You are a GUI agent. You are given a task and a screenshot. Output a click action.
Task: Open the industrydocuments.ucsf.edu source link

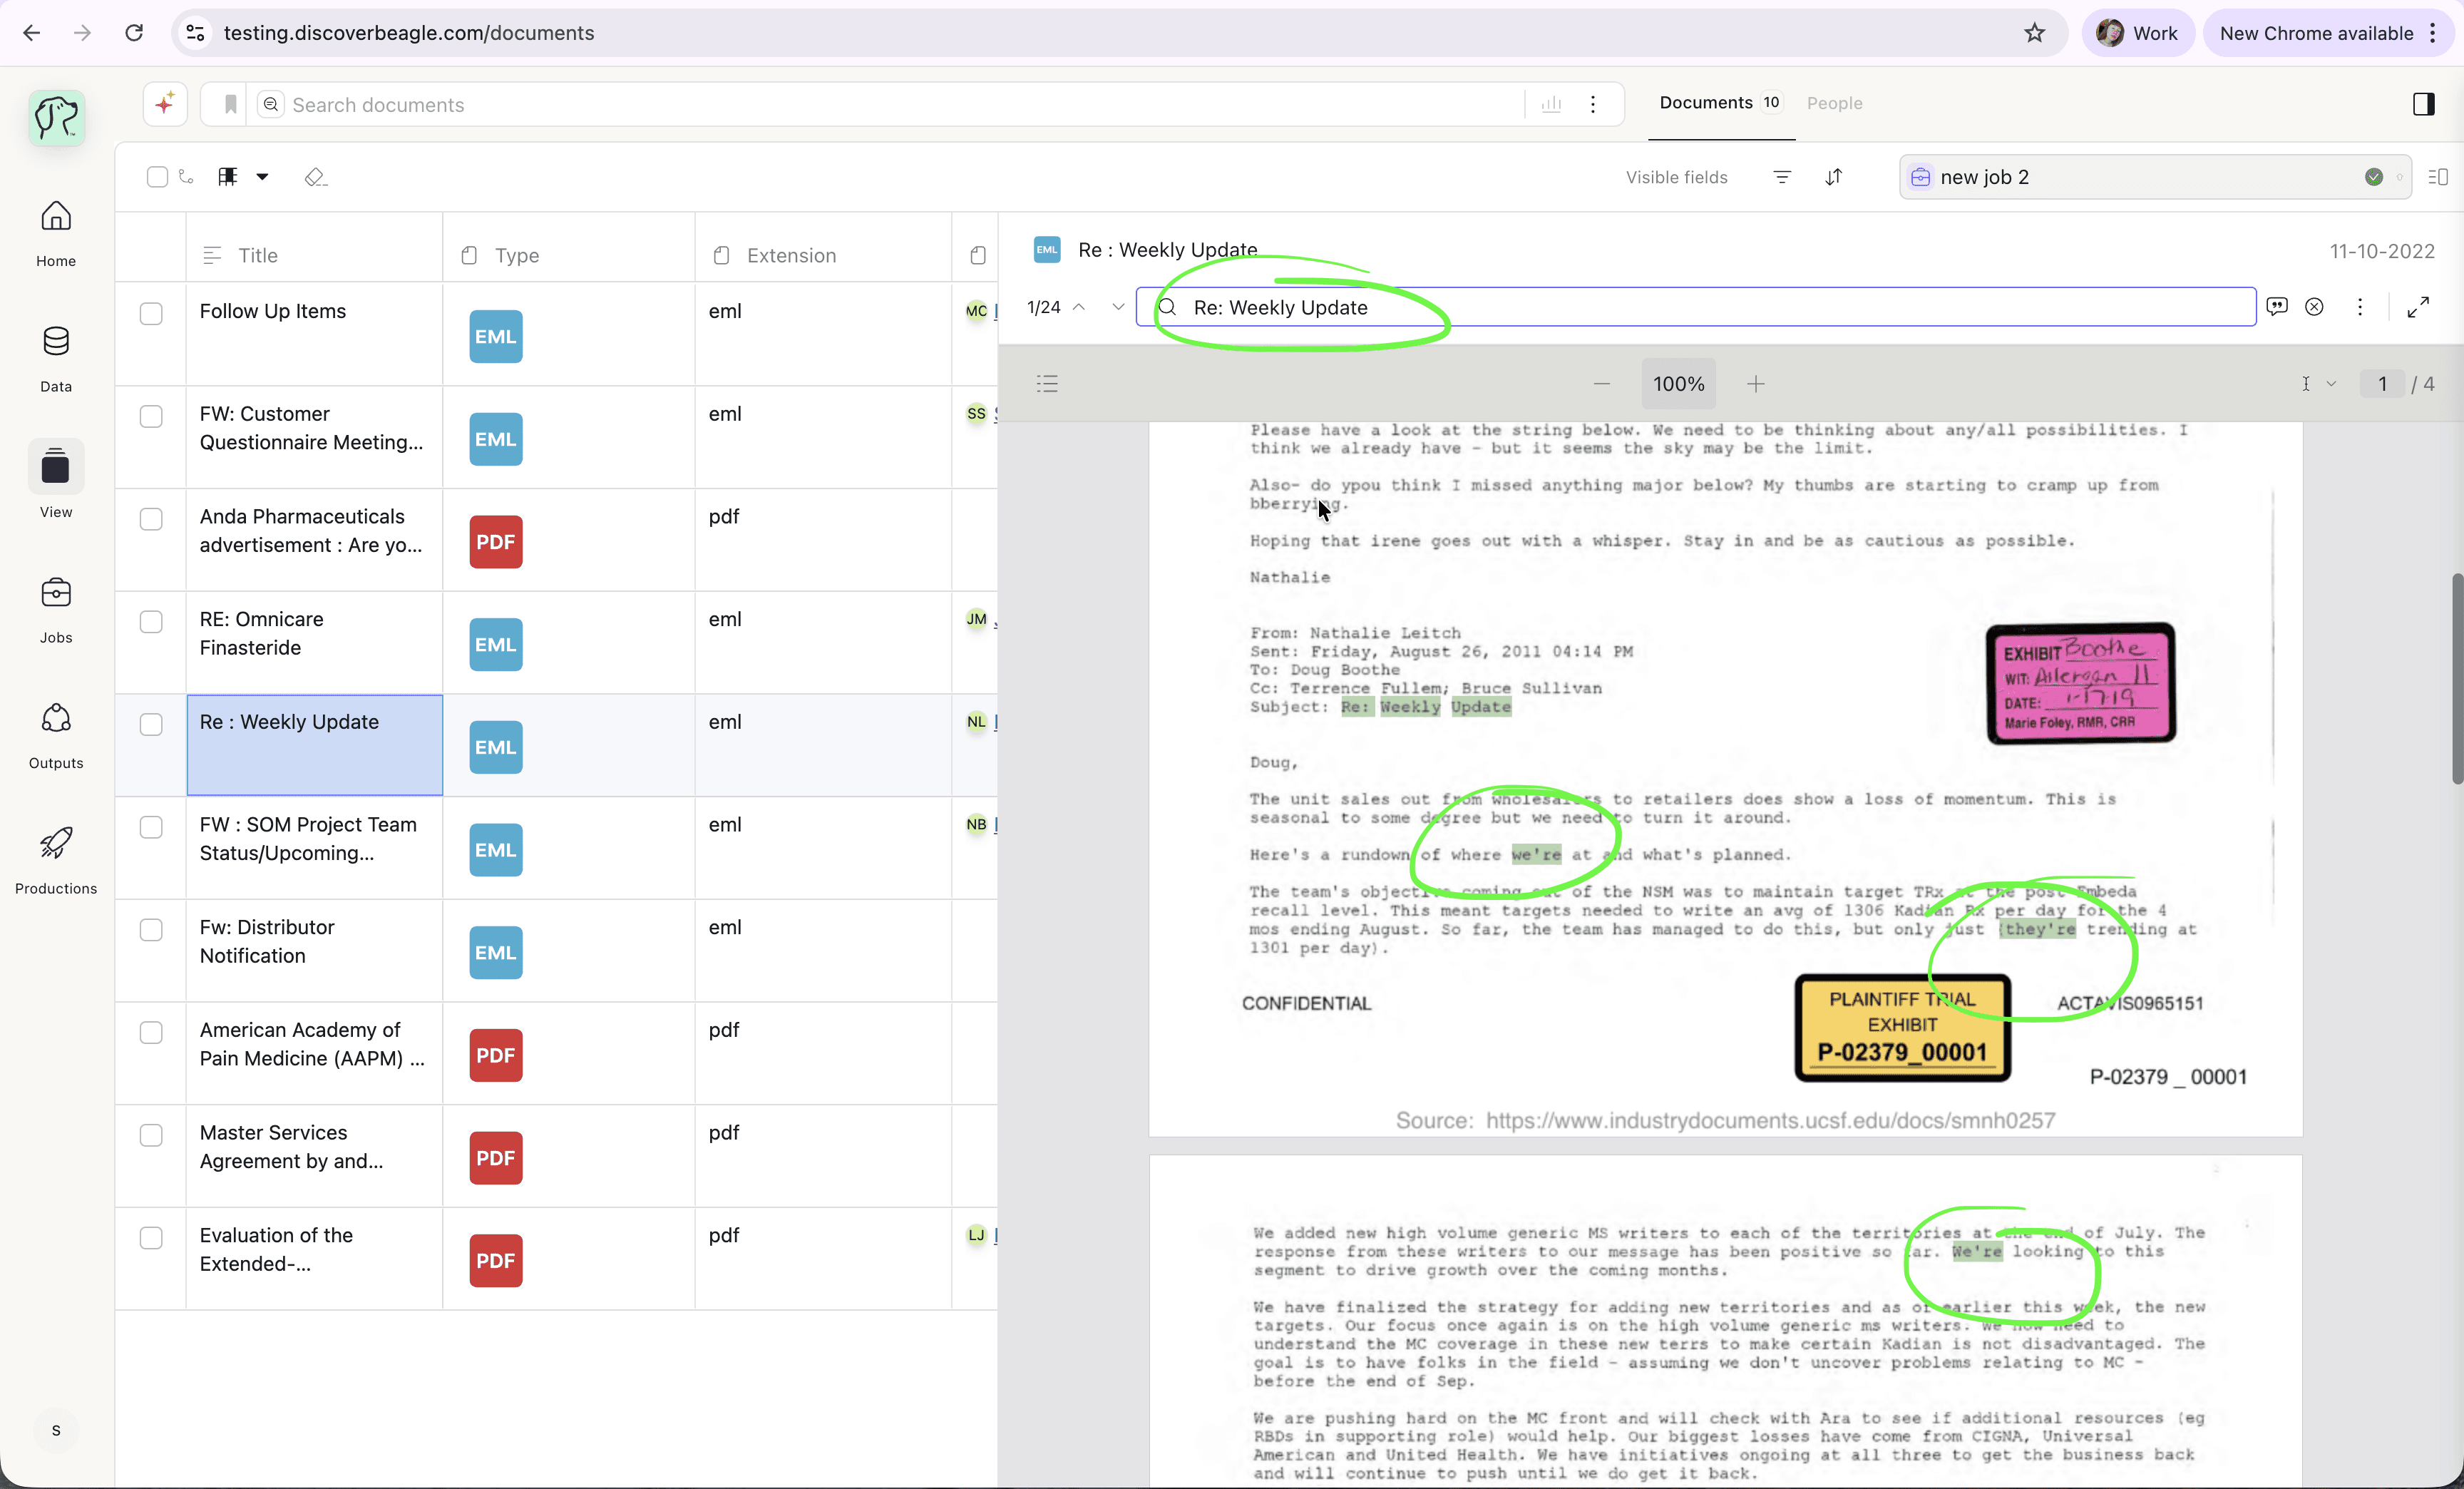pos(1770,1120)
